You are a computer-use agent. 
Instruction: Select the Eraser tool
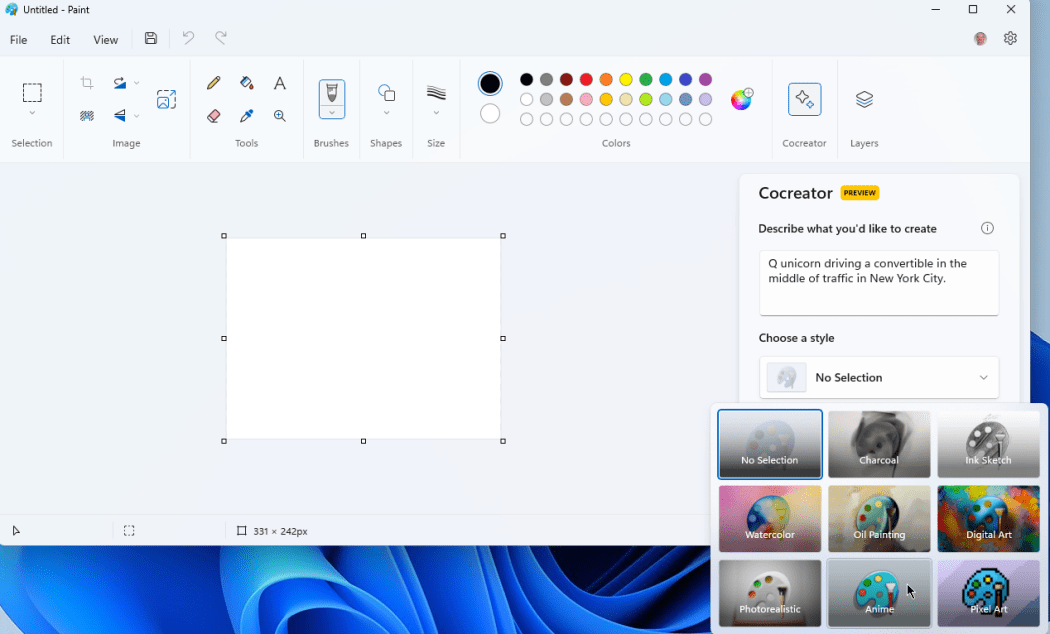[x=213, y=116]
